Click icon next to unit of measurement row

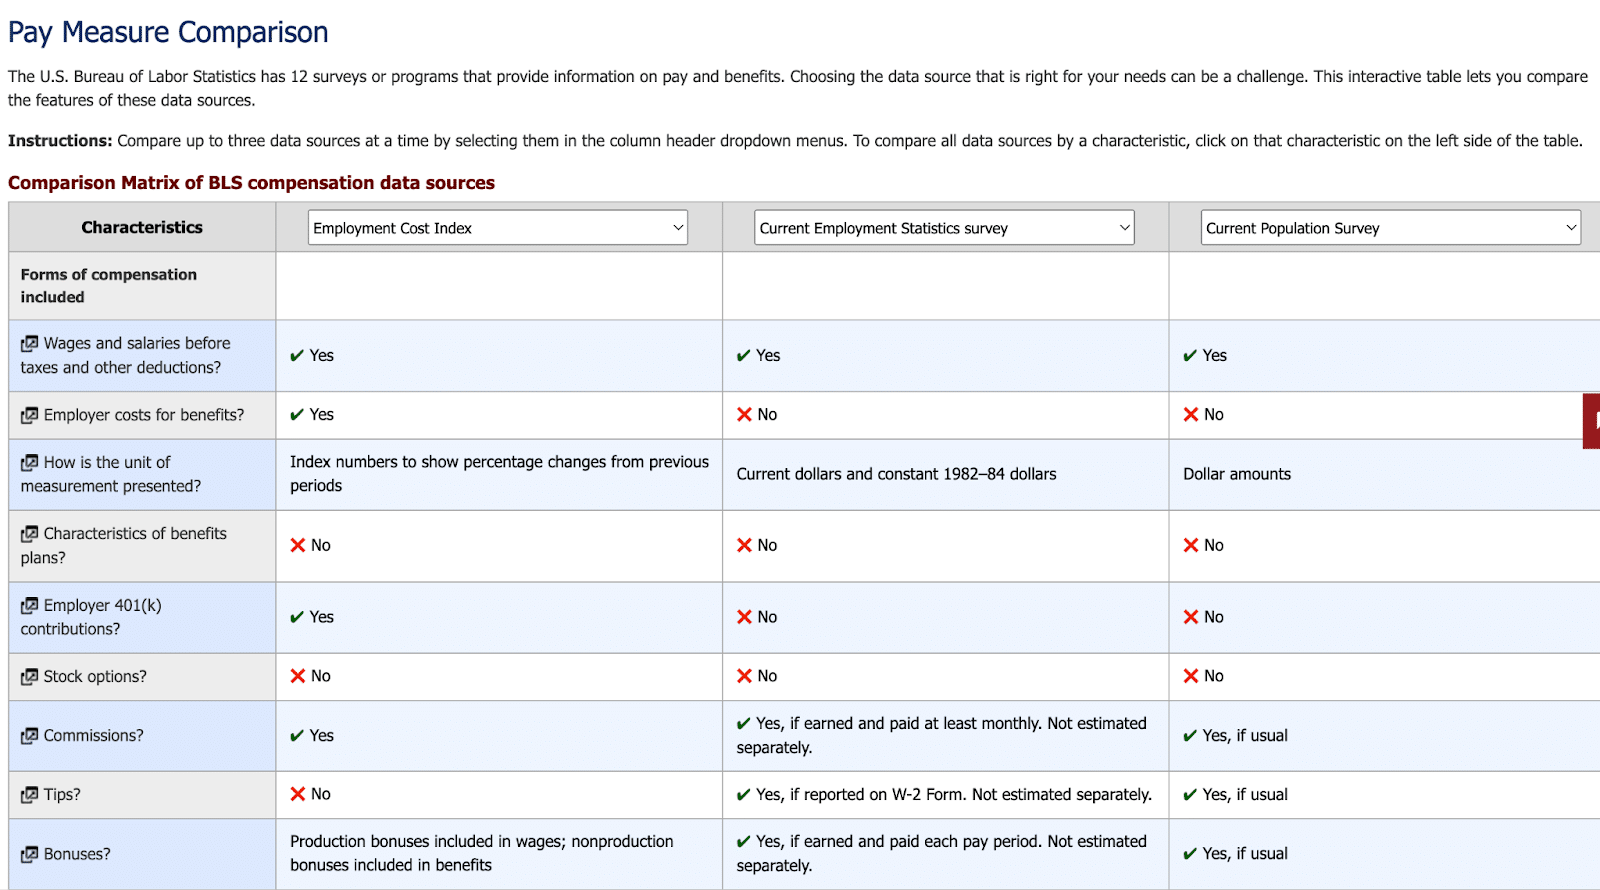click(x=30, y=463)
